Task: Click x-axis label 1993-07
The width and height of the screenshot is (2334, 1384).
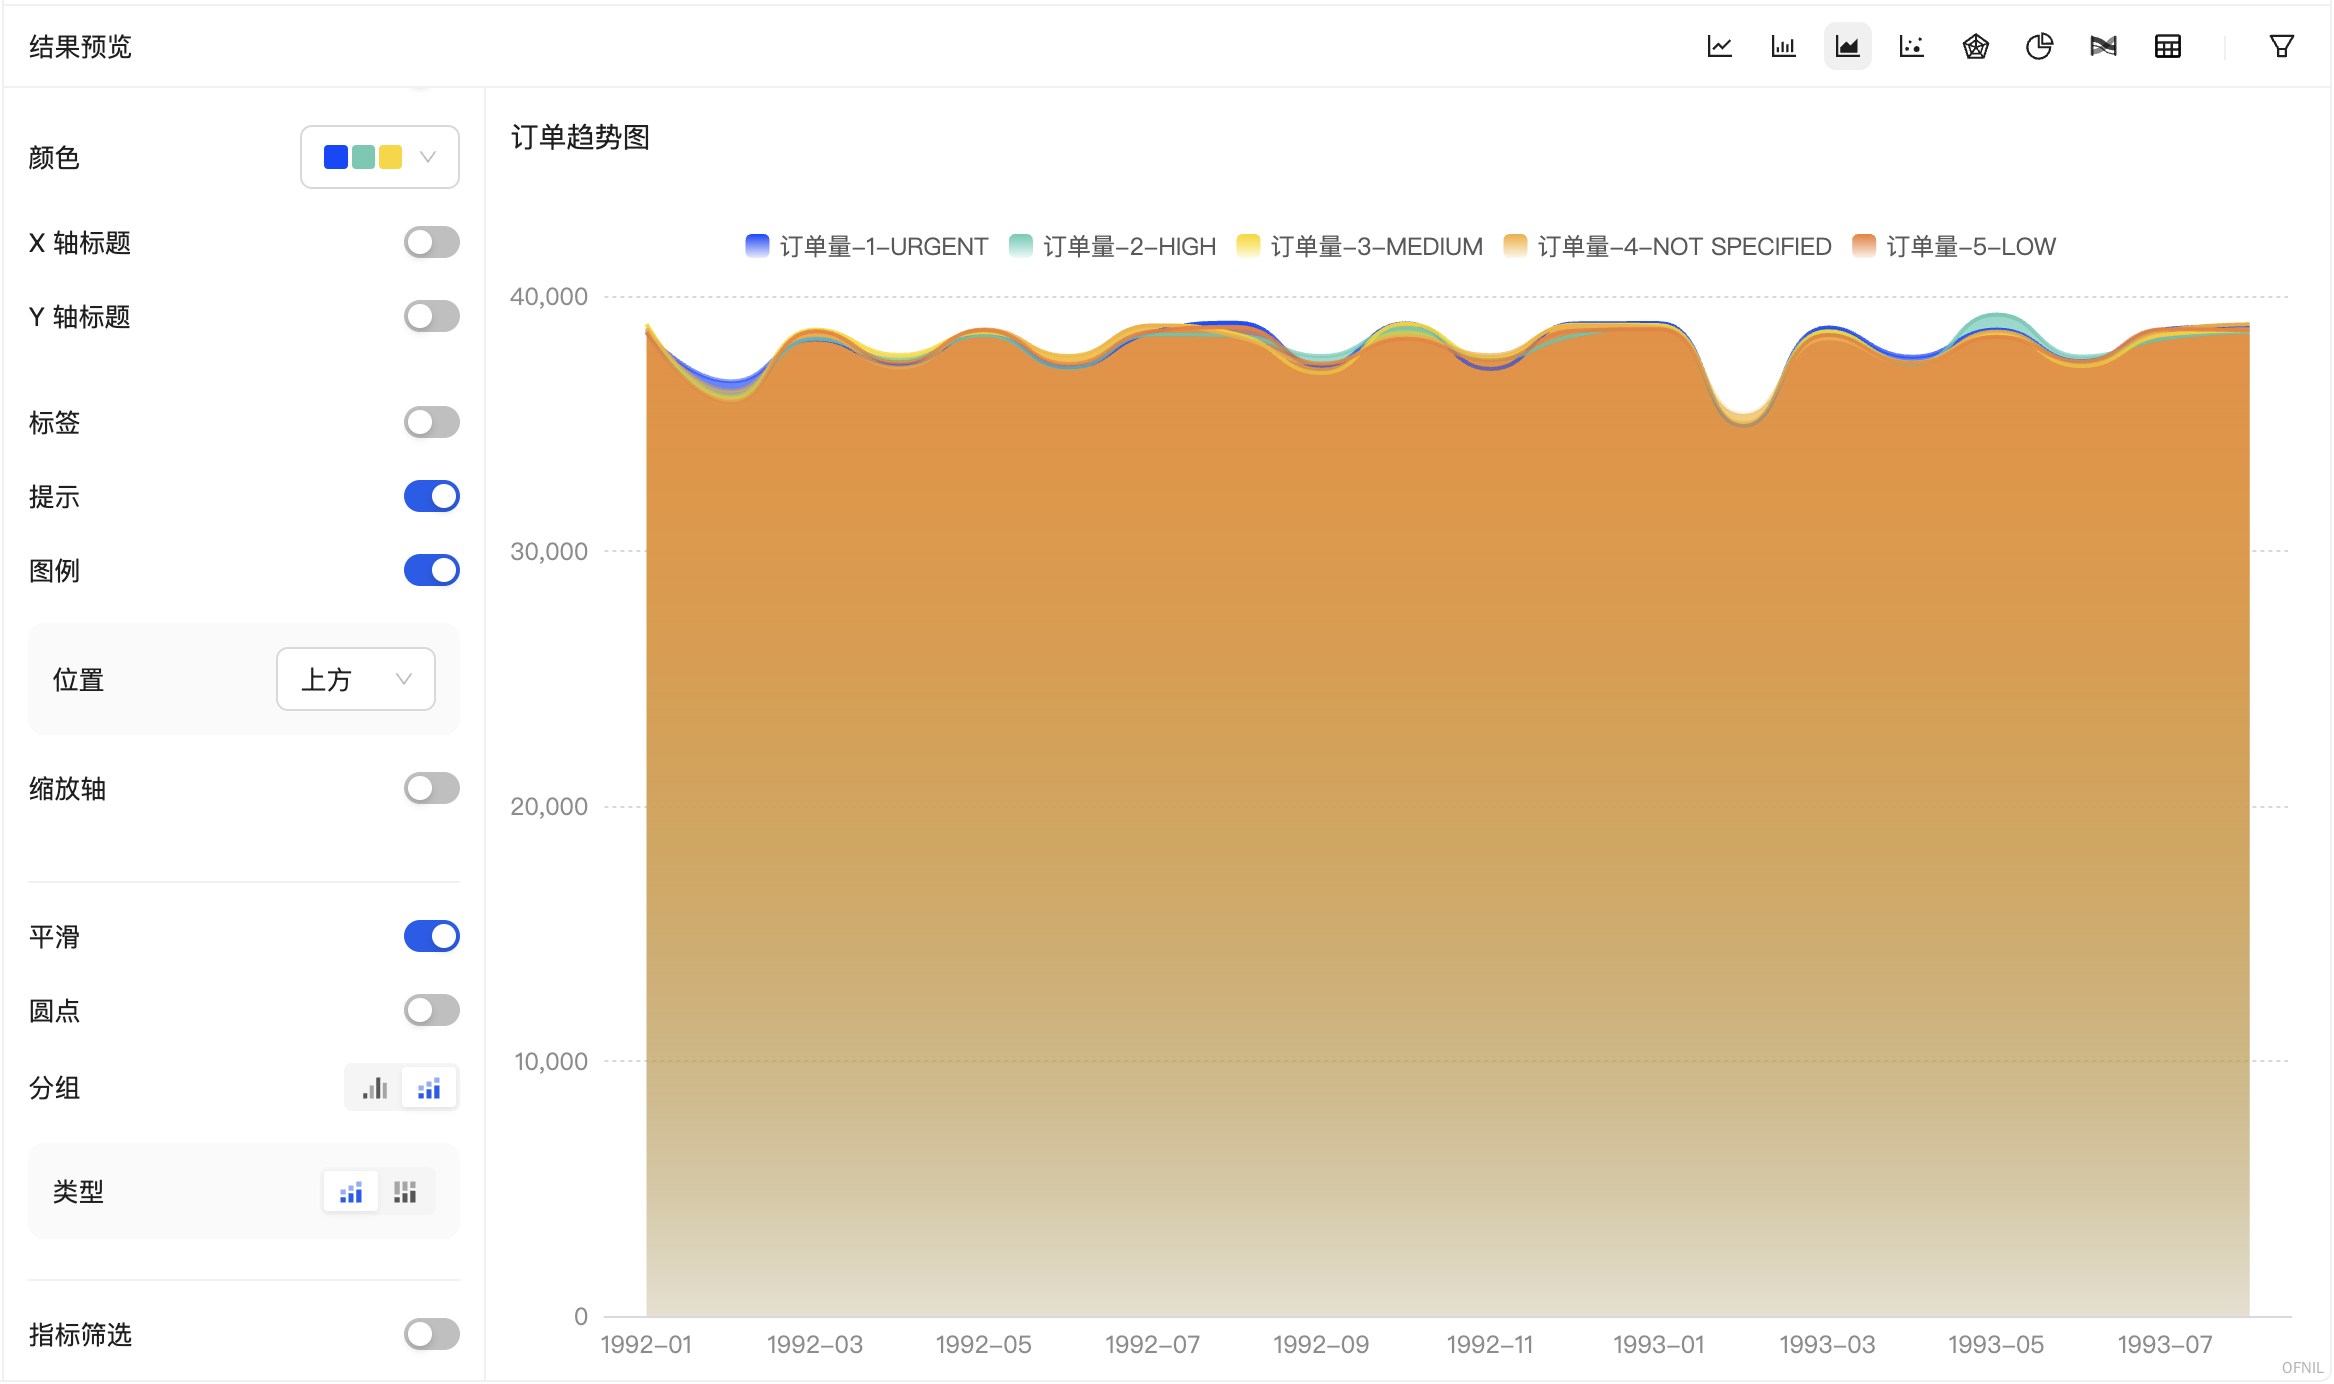Action: click(x=2165, y=1345)
